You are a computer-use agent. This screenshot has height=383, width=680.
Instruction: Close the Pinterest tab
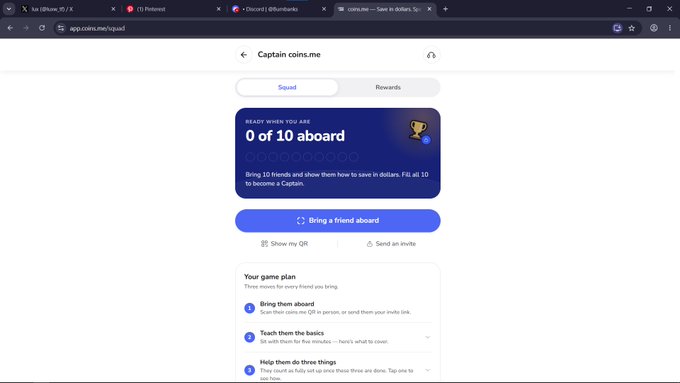[219, 9]
